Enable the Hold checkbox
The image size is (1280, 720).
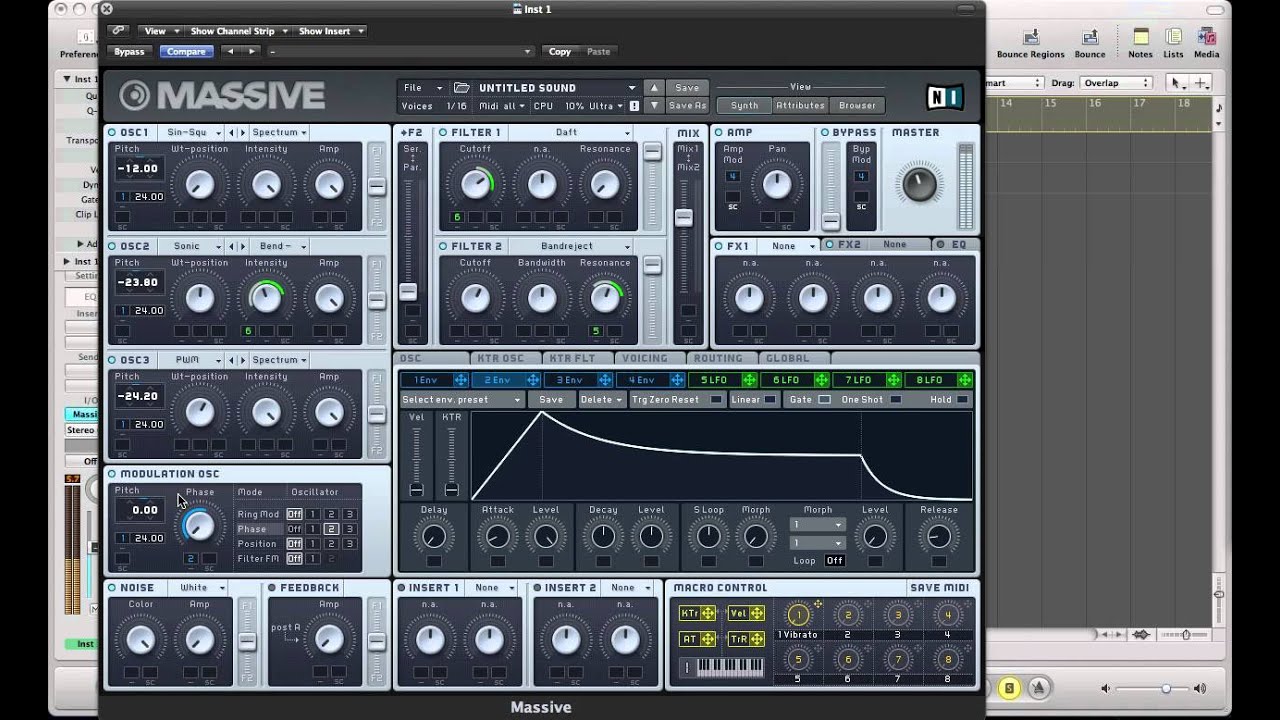coord(962,400)
